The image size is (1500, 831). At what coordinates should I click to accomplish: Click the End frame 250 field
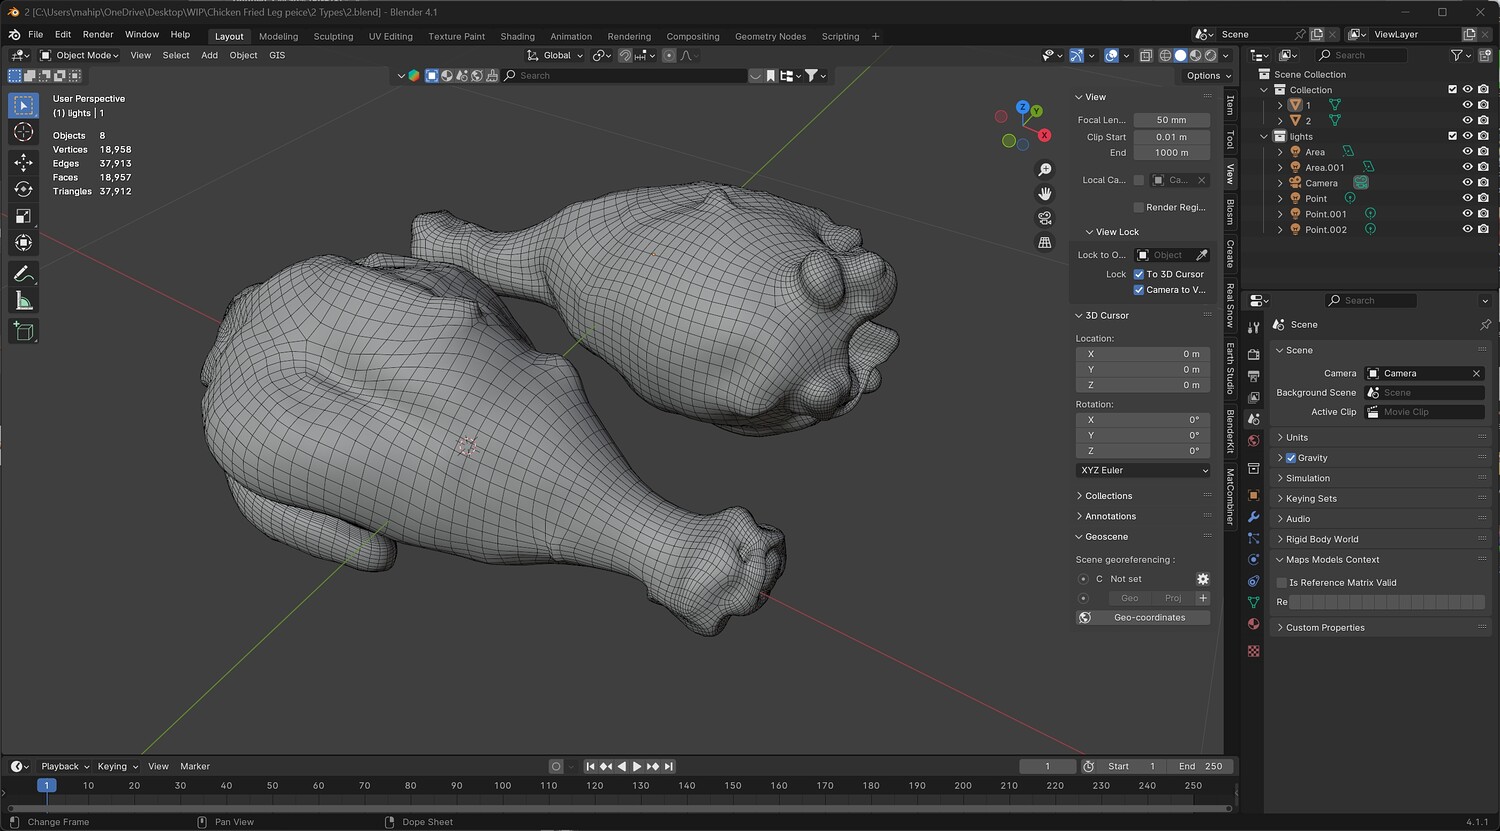tap(1200, 766)
